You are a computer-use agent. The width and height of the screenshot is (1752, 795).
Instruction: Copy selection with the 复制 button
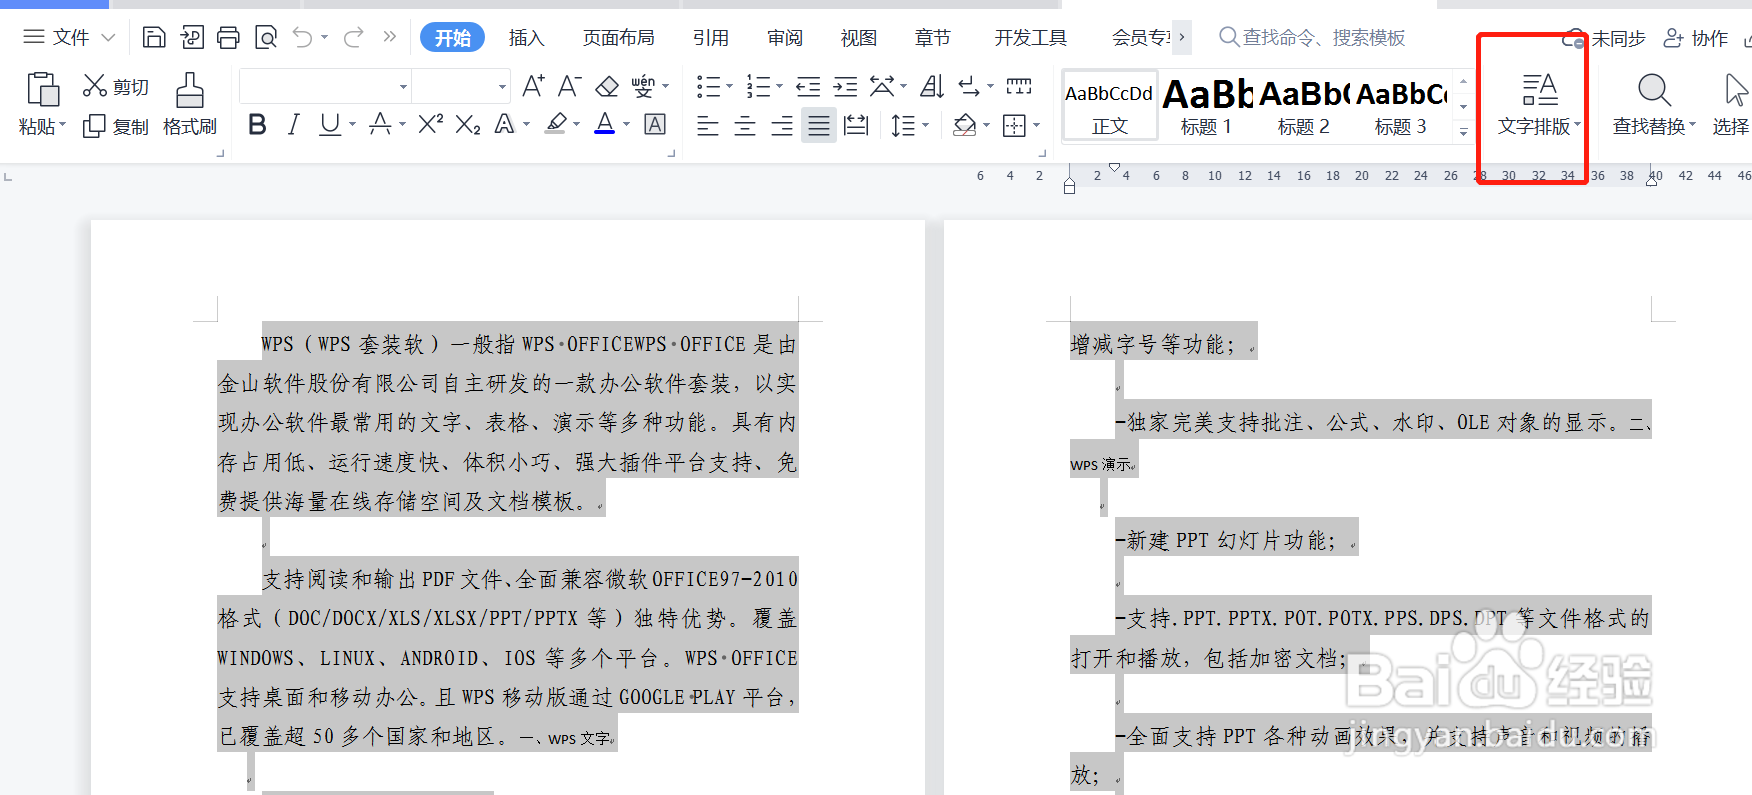coord(115,126)
